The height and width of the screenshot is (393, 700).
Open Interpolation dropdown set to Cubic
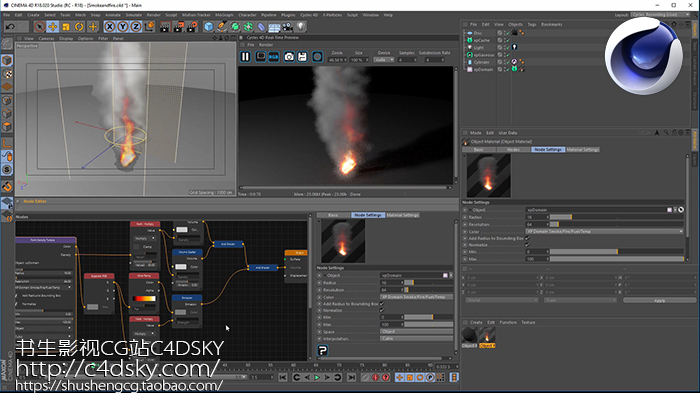coord(417,339)
